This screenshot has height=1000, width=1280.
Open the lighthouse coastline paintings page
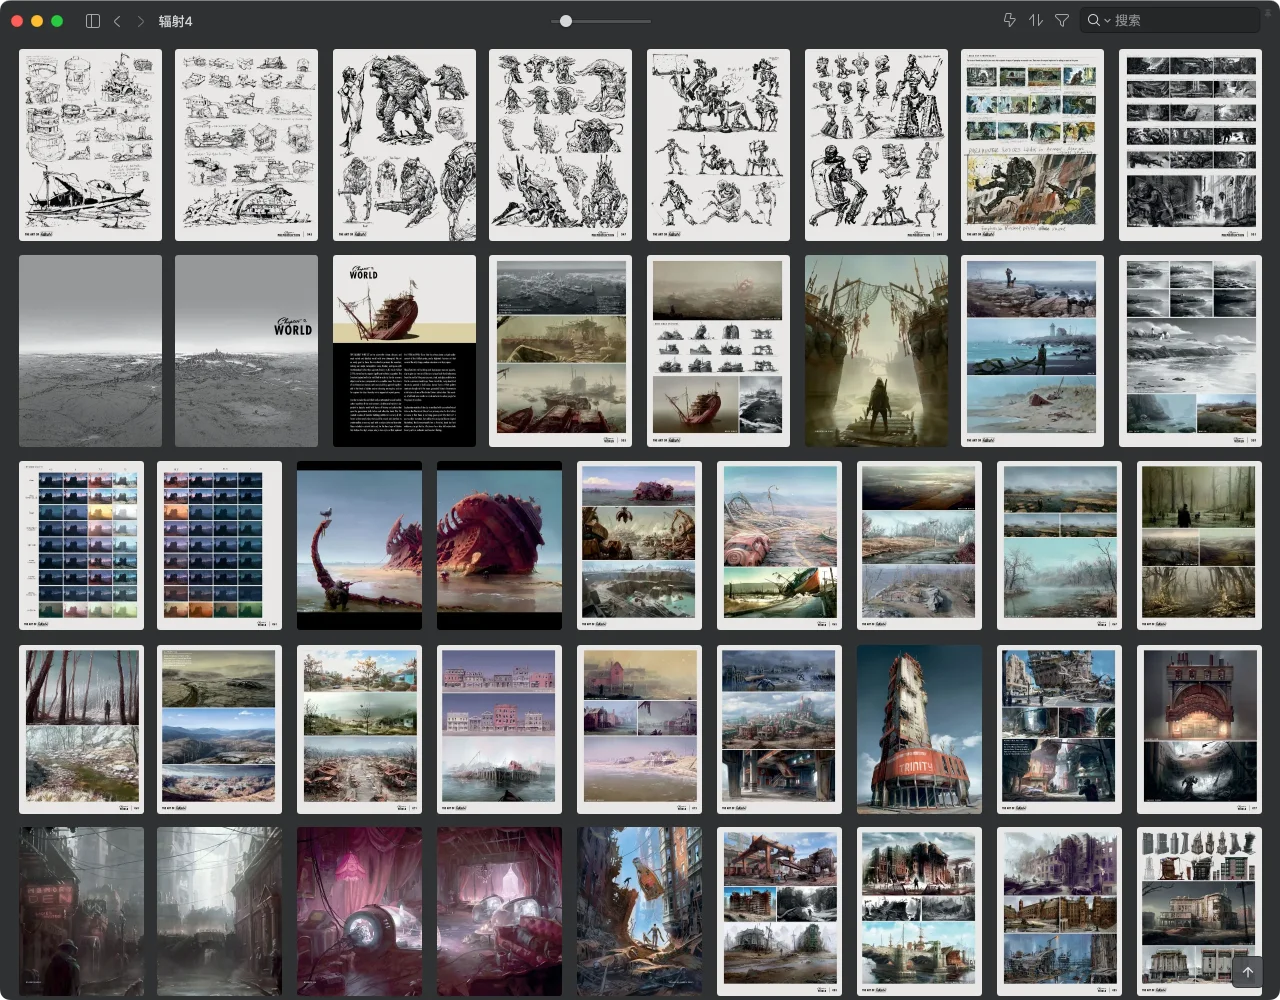(x=1032, y=351)
